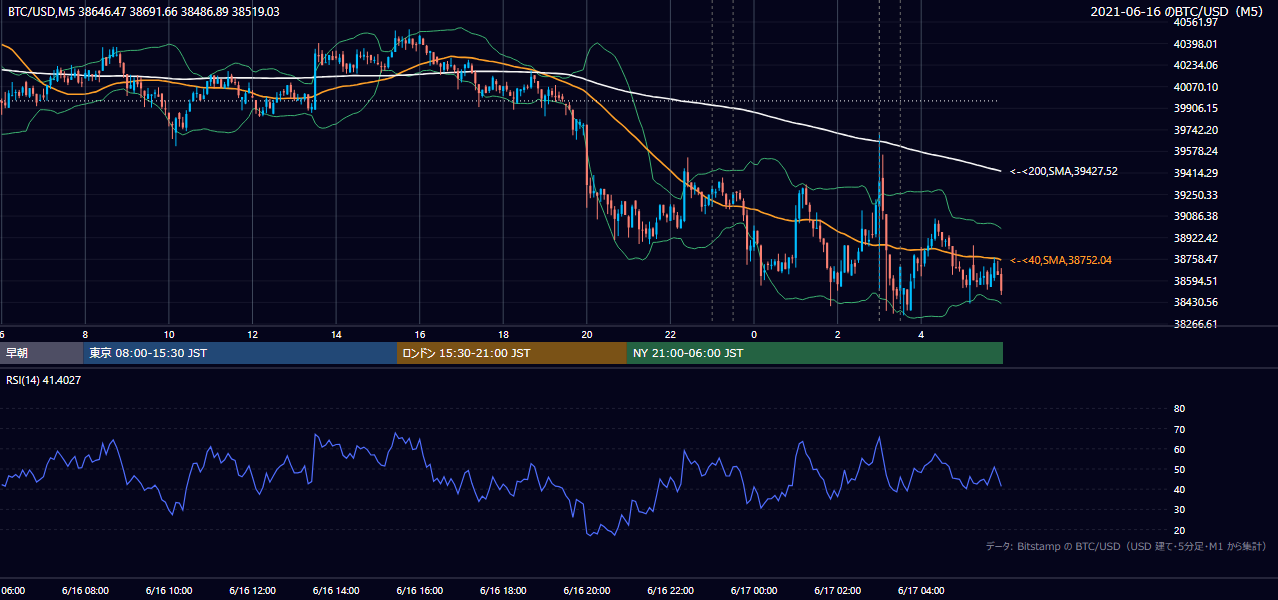Select the NY 21:00-06:00 JST session bar
This screenshot has height=600, width=1278.
(815, 353)
